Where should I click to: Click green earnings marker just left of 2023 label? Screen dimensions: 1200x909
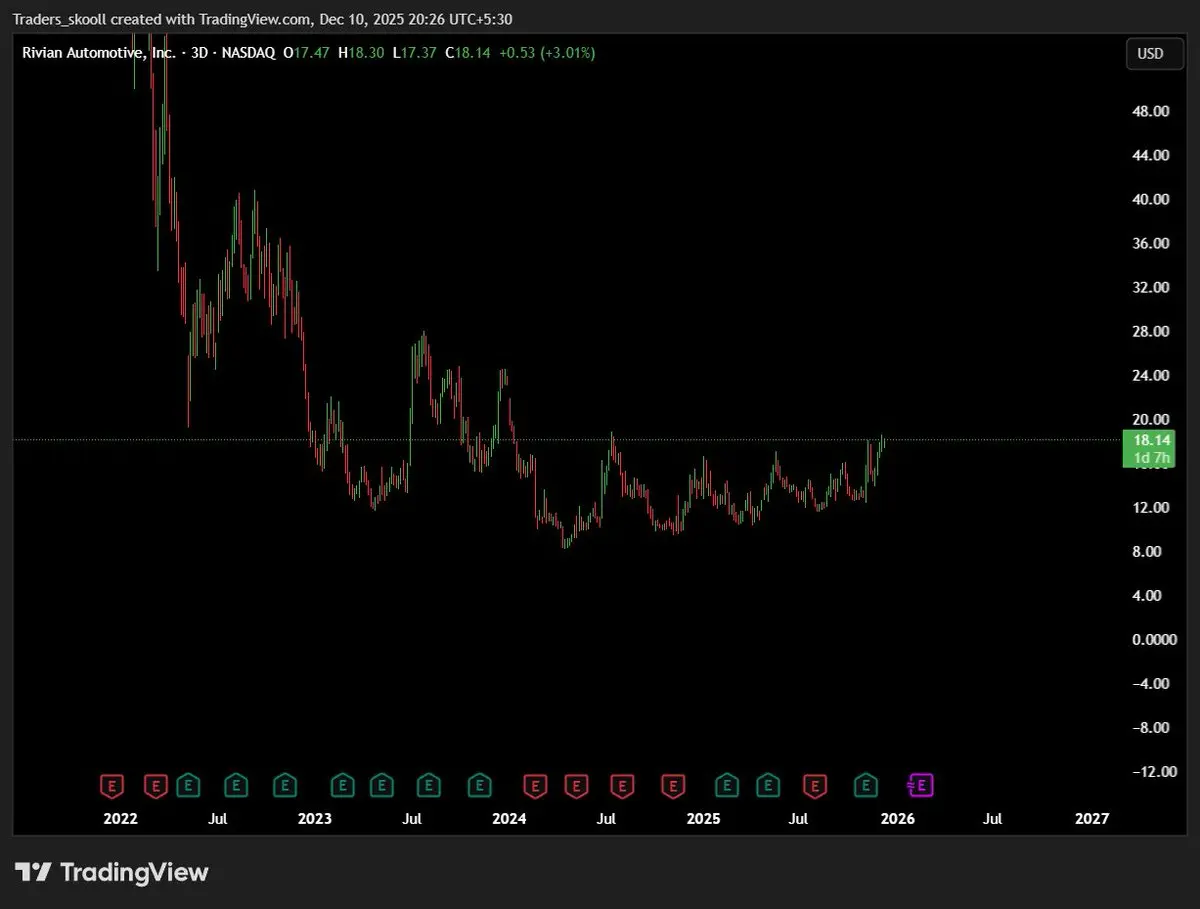click(285, 786)
